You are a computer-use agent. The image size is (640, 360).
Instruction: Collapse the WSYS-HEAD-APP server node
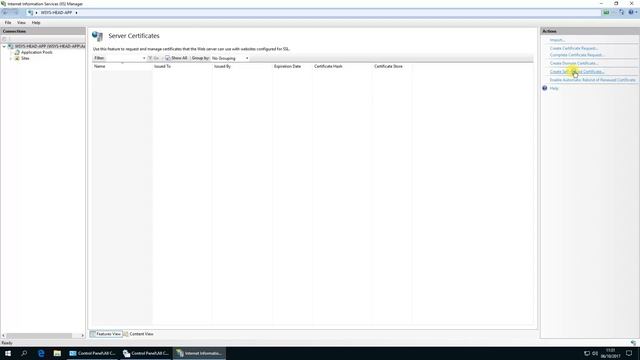coord(4,47)
